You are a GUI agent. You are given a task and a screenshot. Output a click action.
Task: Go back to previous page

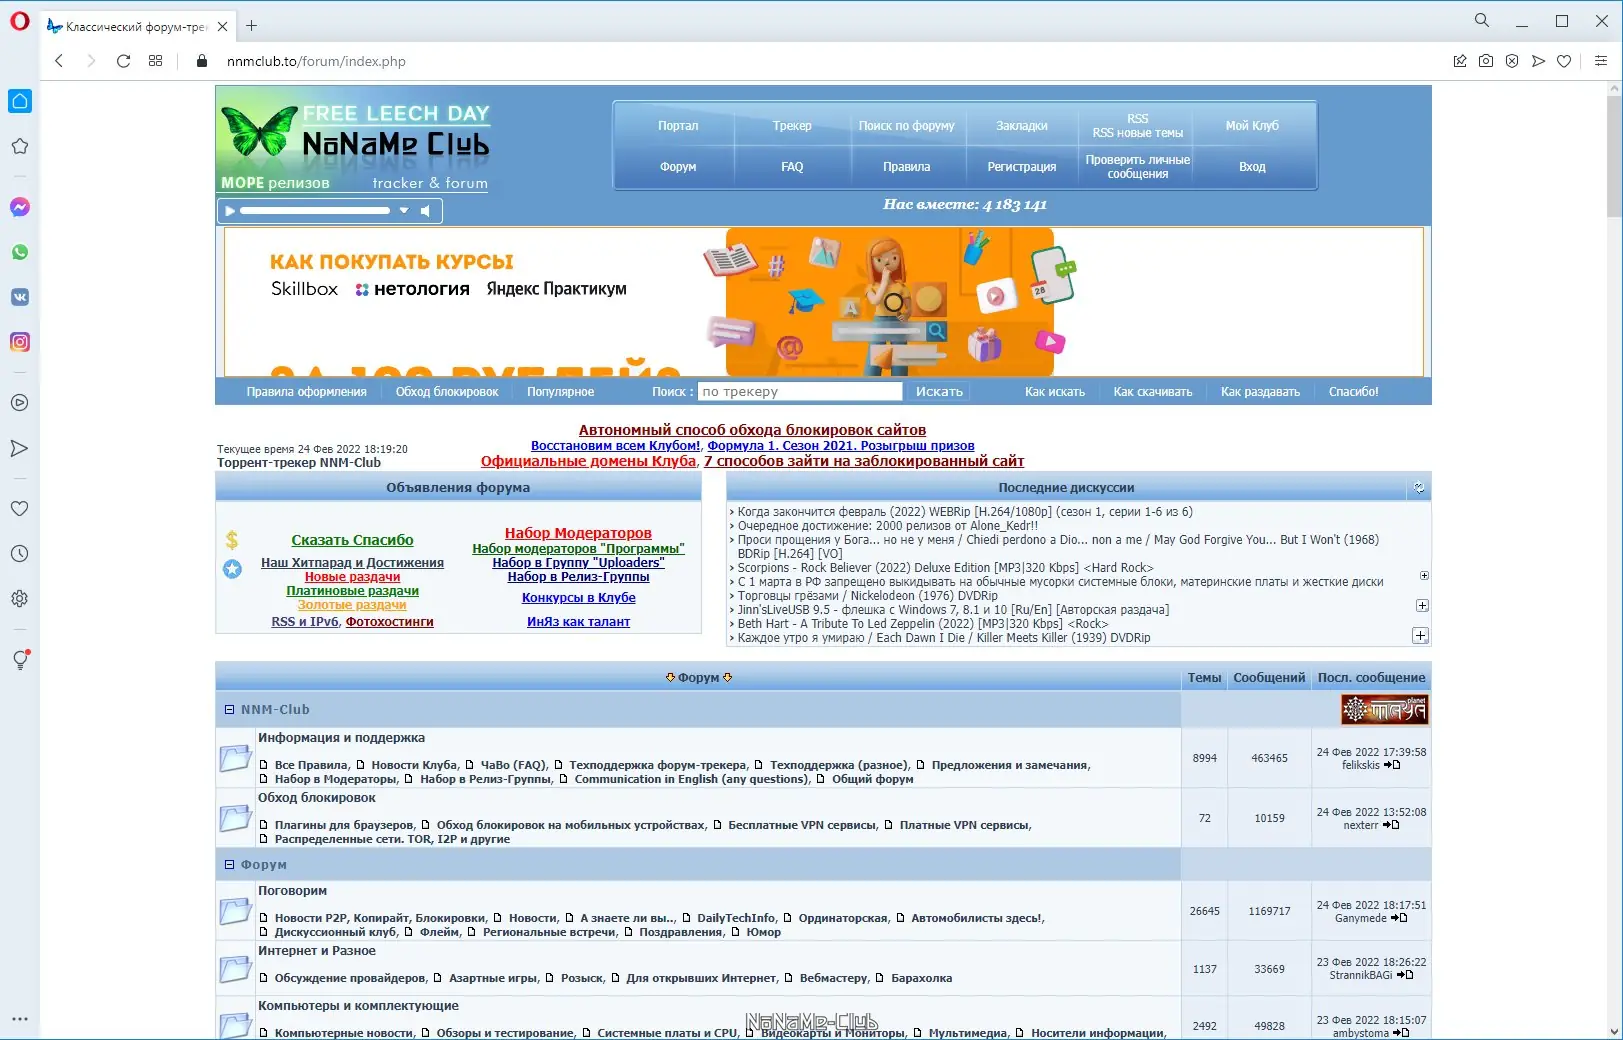point(59,61)
